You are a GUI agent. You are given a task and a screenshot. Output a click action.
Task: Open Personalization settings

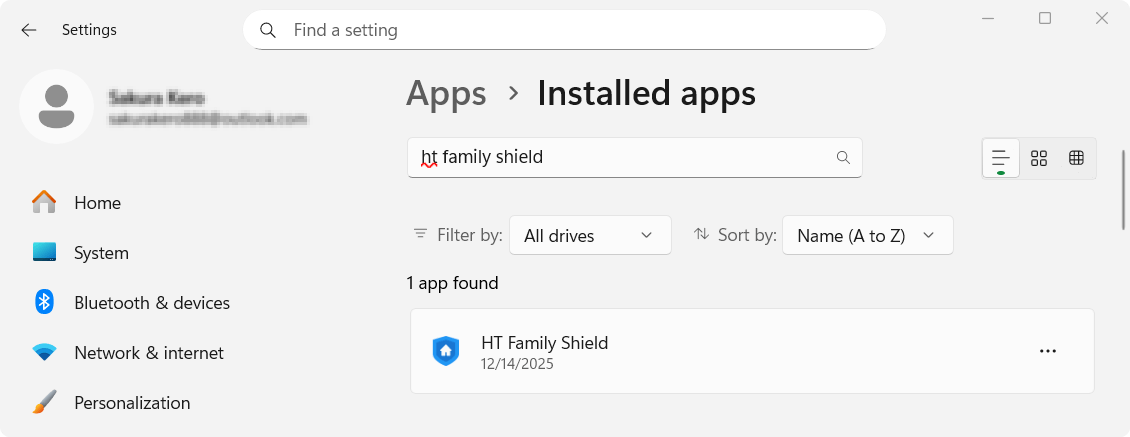tap(132, 403)
